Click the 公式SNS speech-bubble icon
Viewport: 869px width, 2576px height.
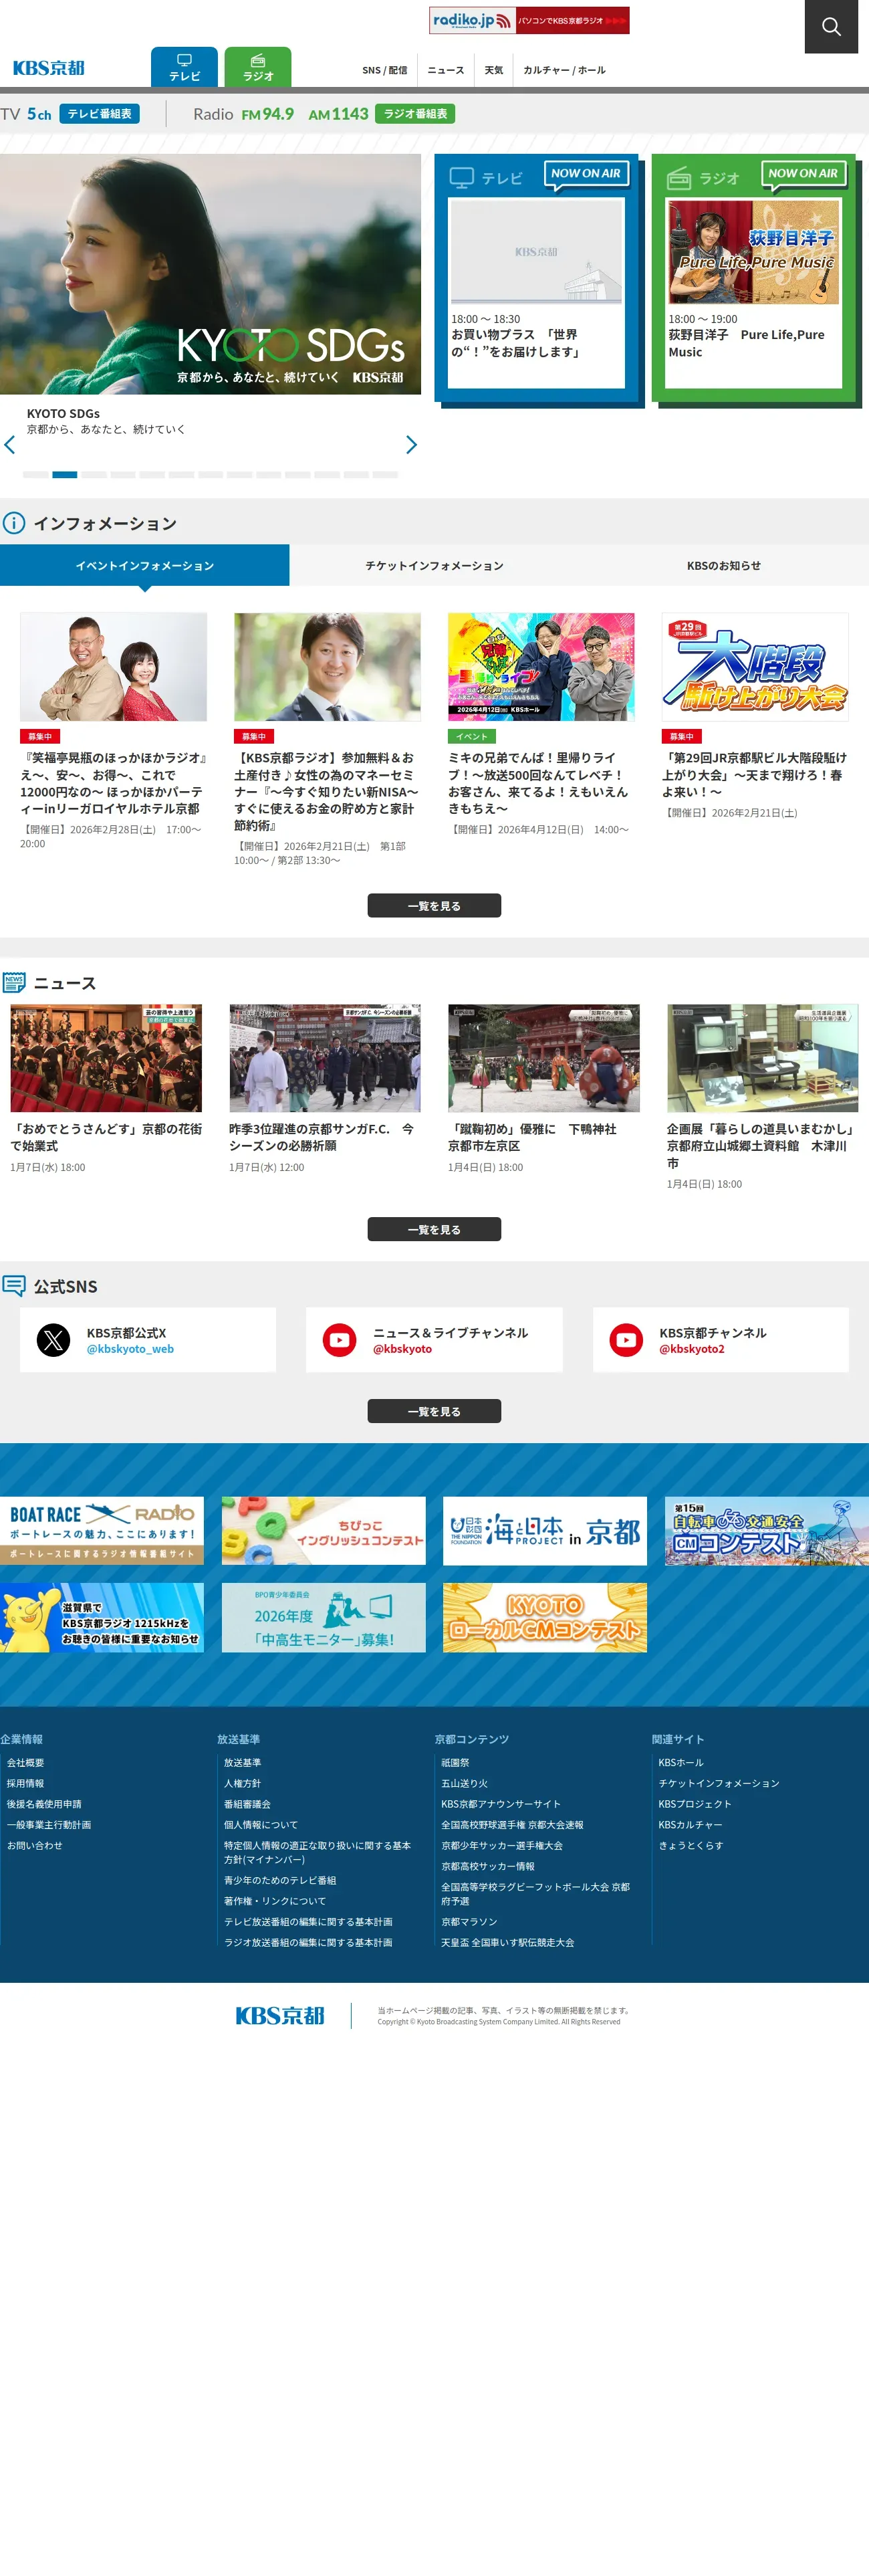pyautogui.click(x=13, y=1286)
